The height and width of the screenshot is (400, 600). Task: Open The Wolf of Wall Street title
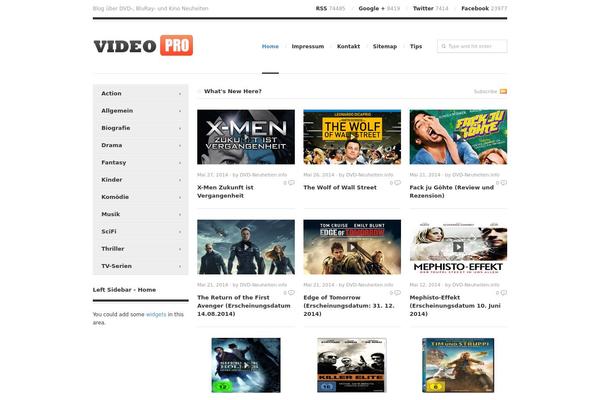tap(340, 188)
